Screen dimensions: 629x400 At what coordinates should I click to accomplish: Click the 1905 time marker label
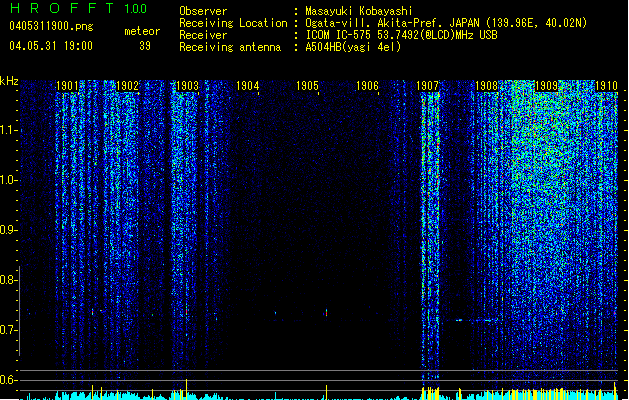pyautogui.click(x=307, y=86)
